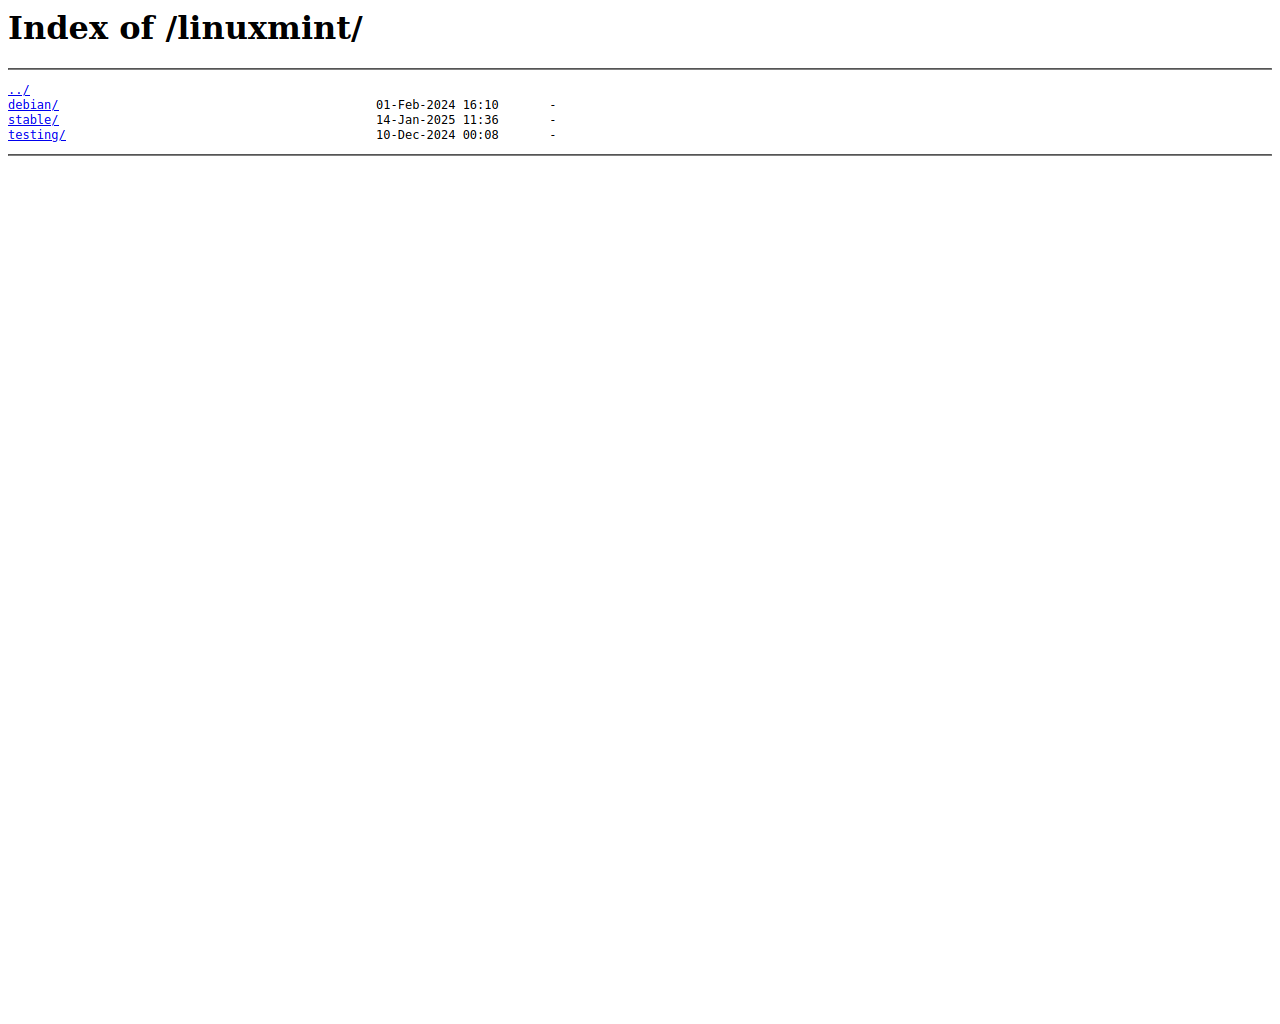Image resolution: width=1280 pixels, height=1024 pixels.
Task: Click the "Index of /linuxmint/" heading
Action: (185, 28)
